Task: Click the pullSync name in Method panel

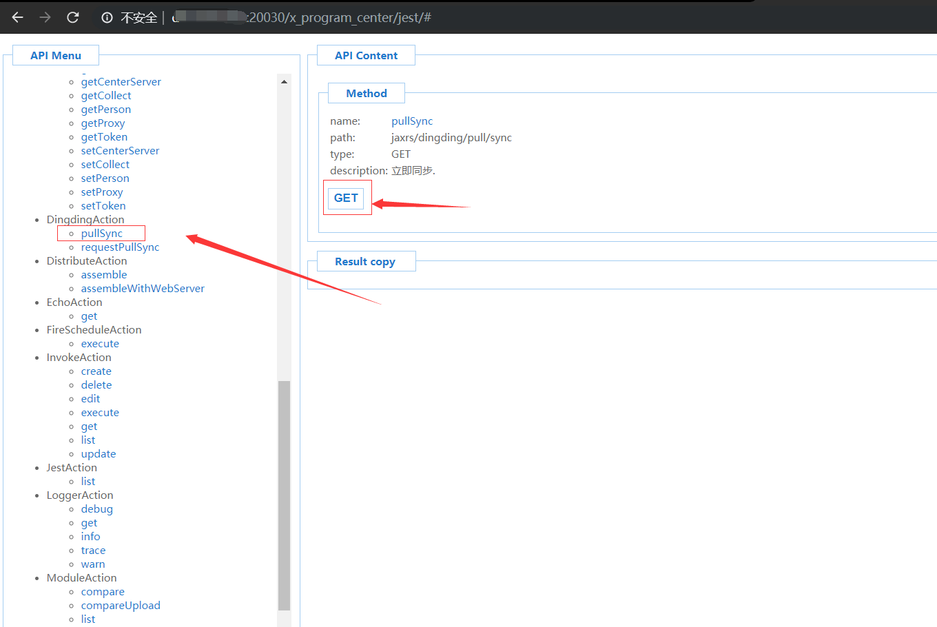Action: point(411,121)
